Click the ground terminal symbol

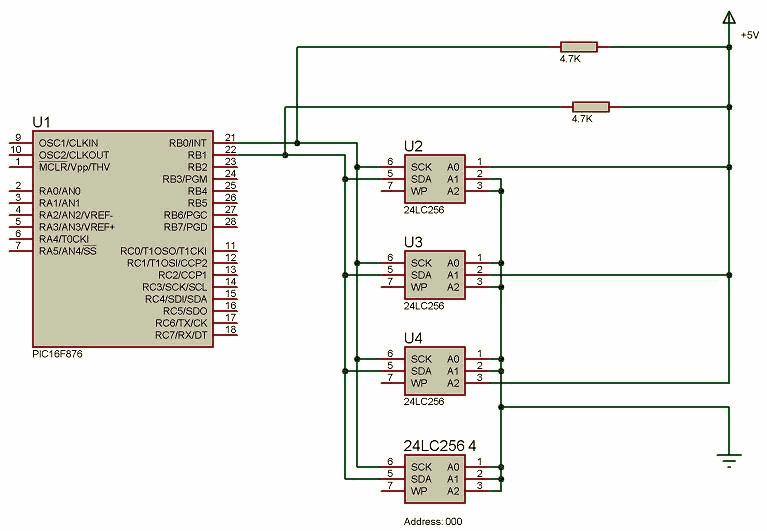pyautogui.click(x=729, y=460)
